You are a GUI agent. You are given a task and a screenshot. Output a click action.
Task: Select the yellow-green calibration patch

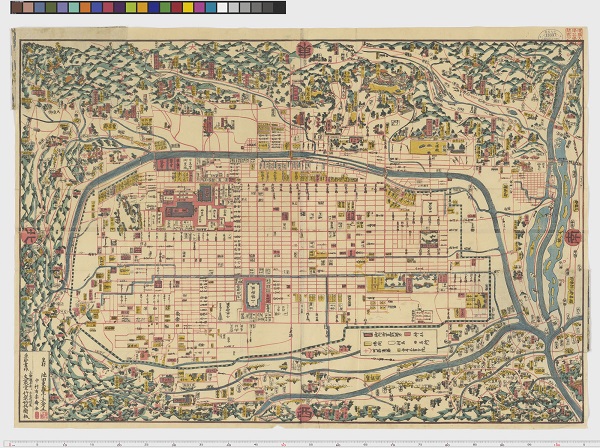[131, 8]
